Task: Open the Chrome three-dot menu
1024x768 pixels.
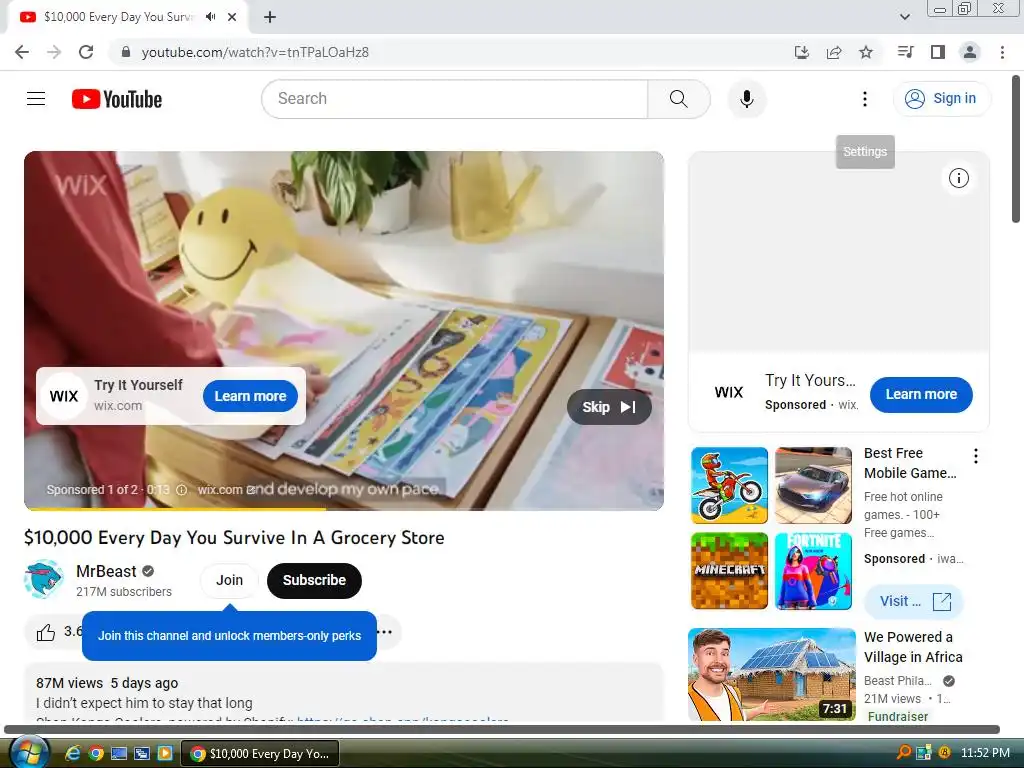Action: point(1002,52)
